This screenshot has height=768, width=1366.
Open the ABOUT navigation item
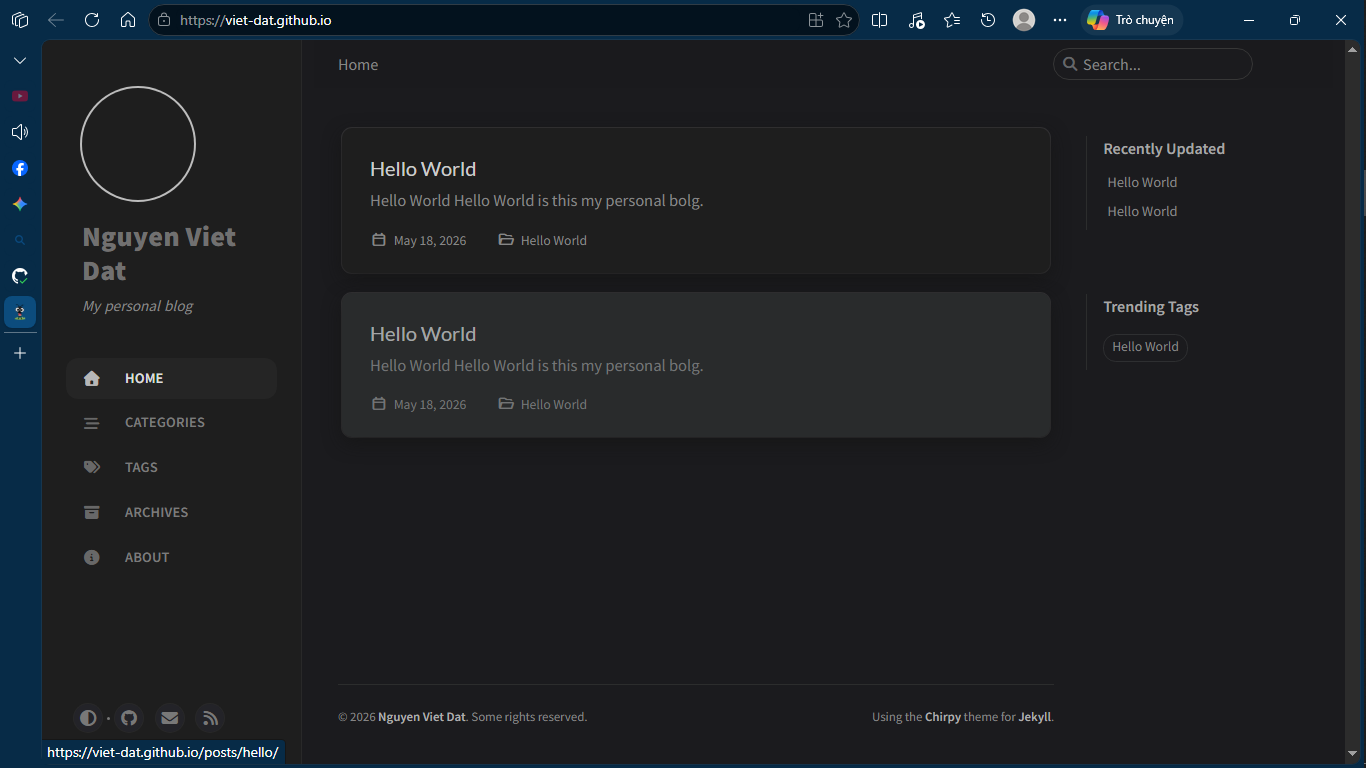tap(171, 557)
